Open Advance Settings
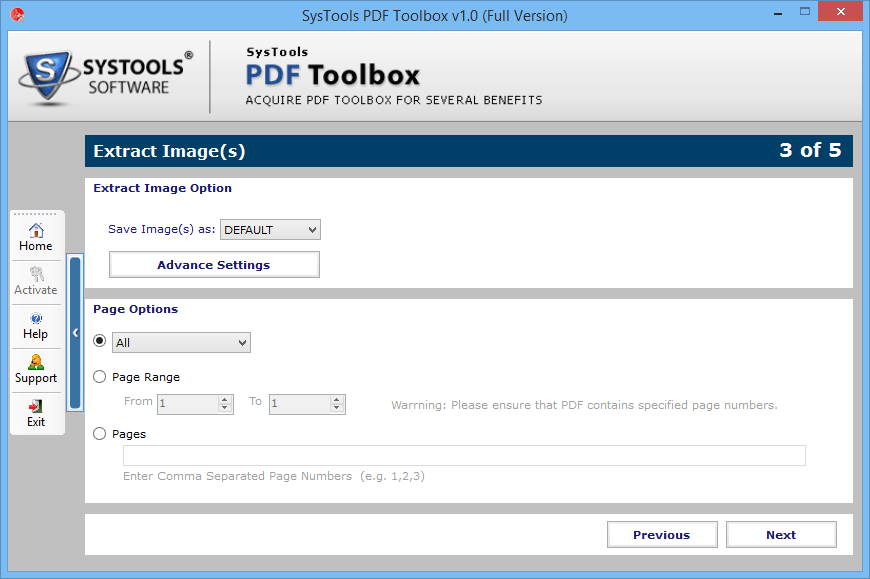The width and height of the screenshot is (870, 579). coord(214,265)
